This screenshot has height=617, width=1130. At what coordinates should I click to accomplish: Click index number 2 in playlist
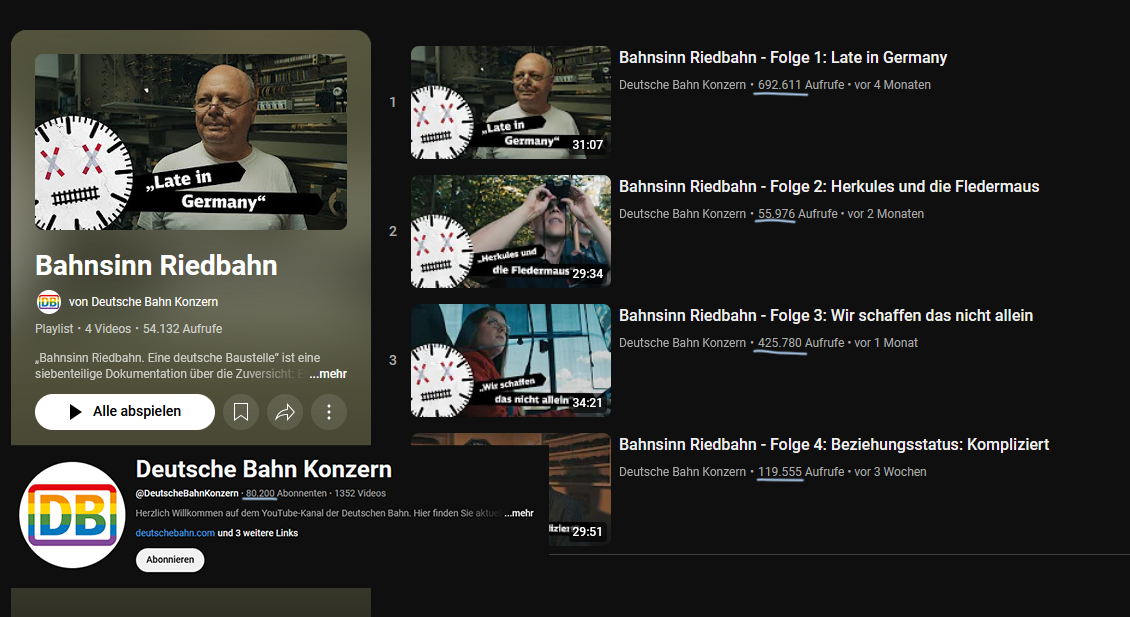(x=393, y=231)
